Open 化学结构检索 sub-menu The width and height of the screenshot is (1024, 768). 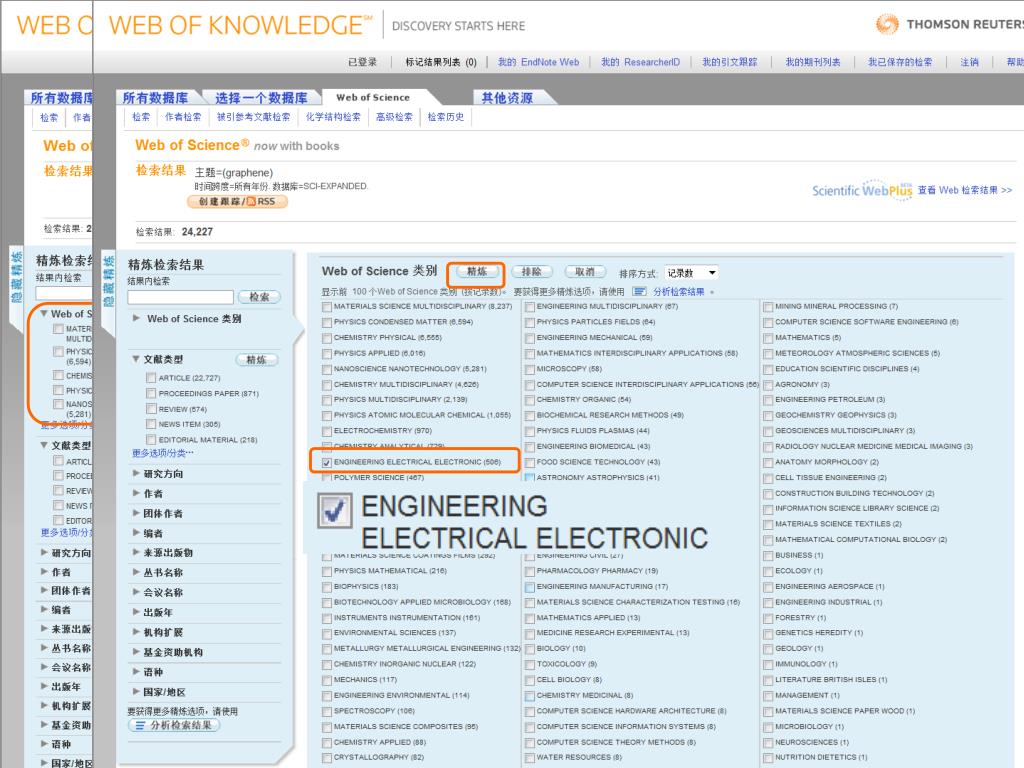(x=333, y=117)
